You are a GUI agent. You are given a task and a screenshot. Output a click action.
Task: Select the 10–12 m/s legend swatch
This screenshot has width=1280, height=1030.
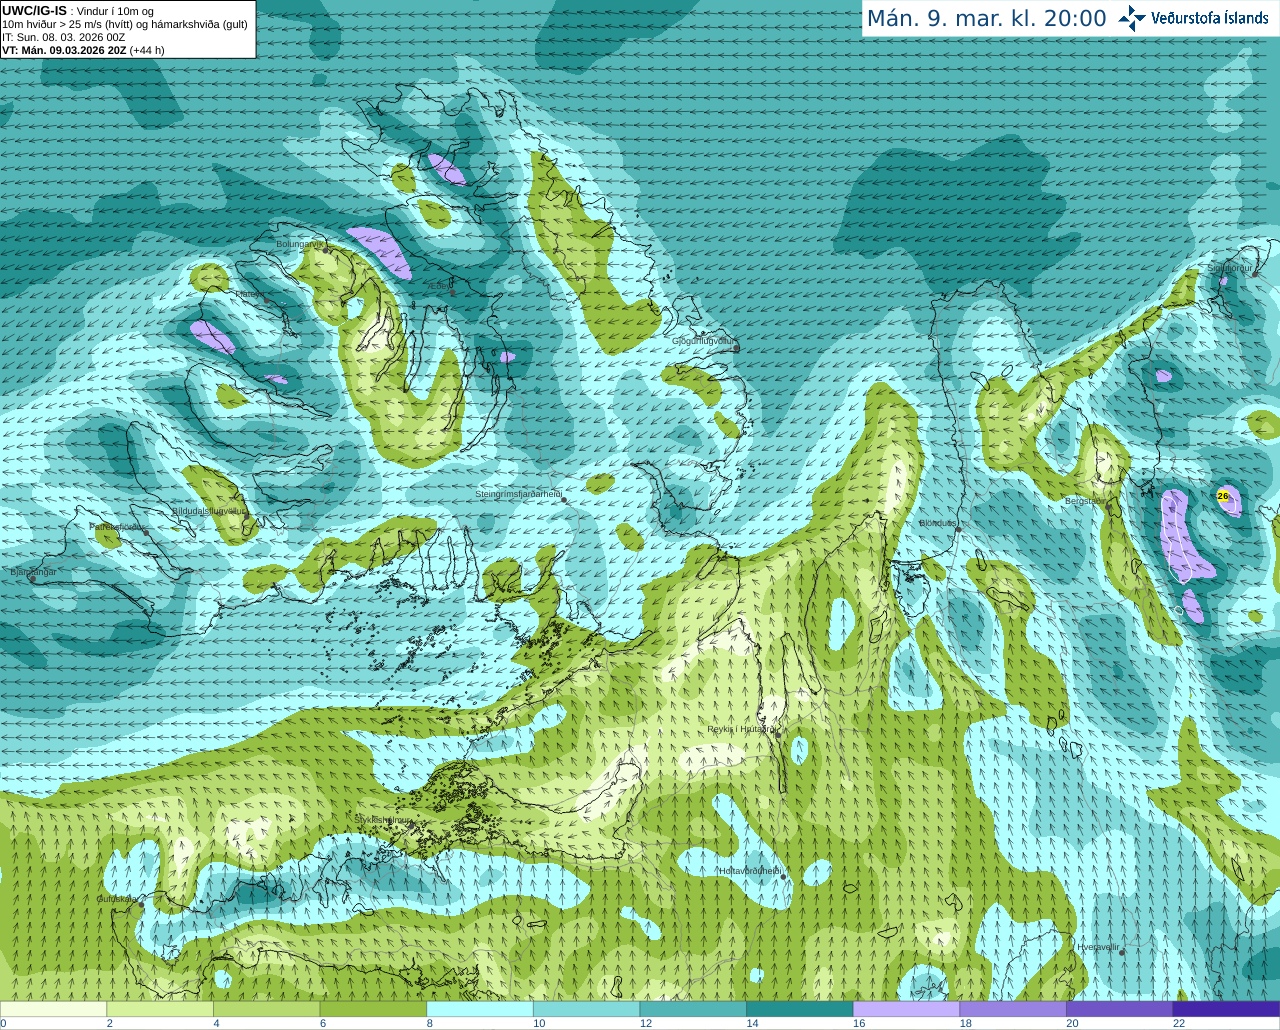tap(586, 1009)
